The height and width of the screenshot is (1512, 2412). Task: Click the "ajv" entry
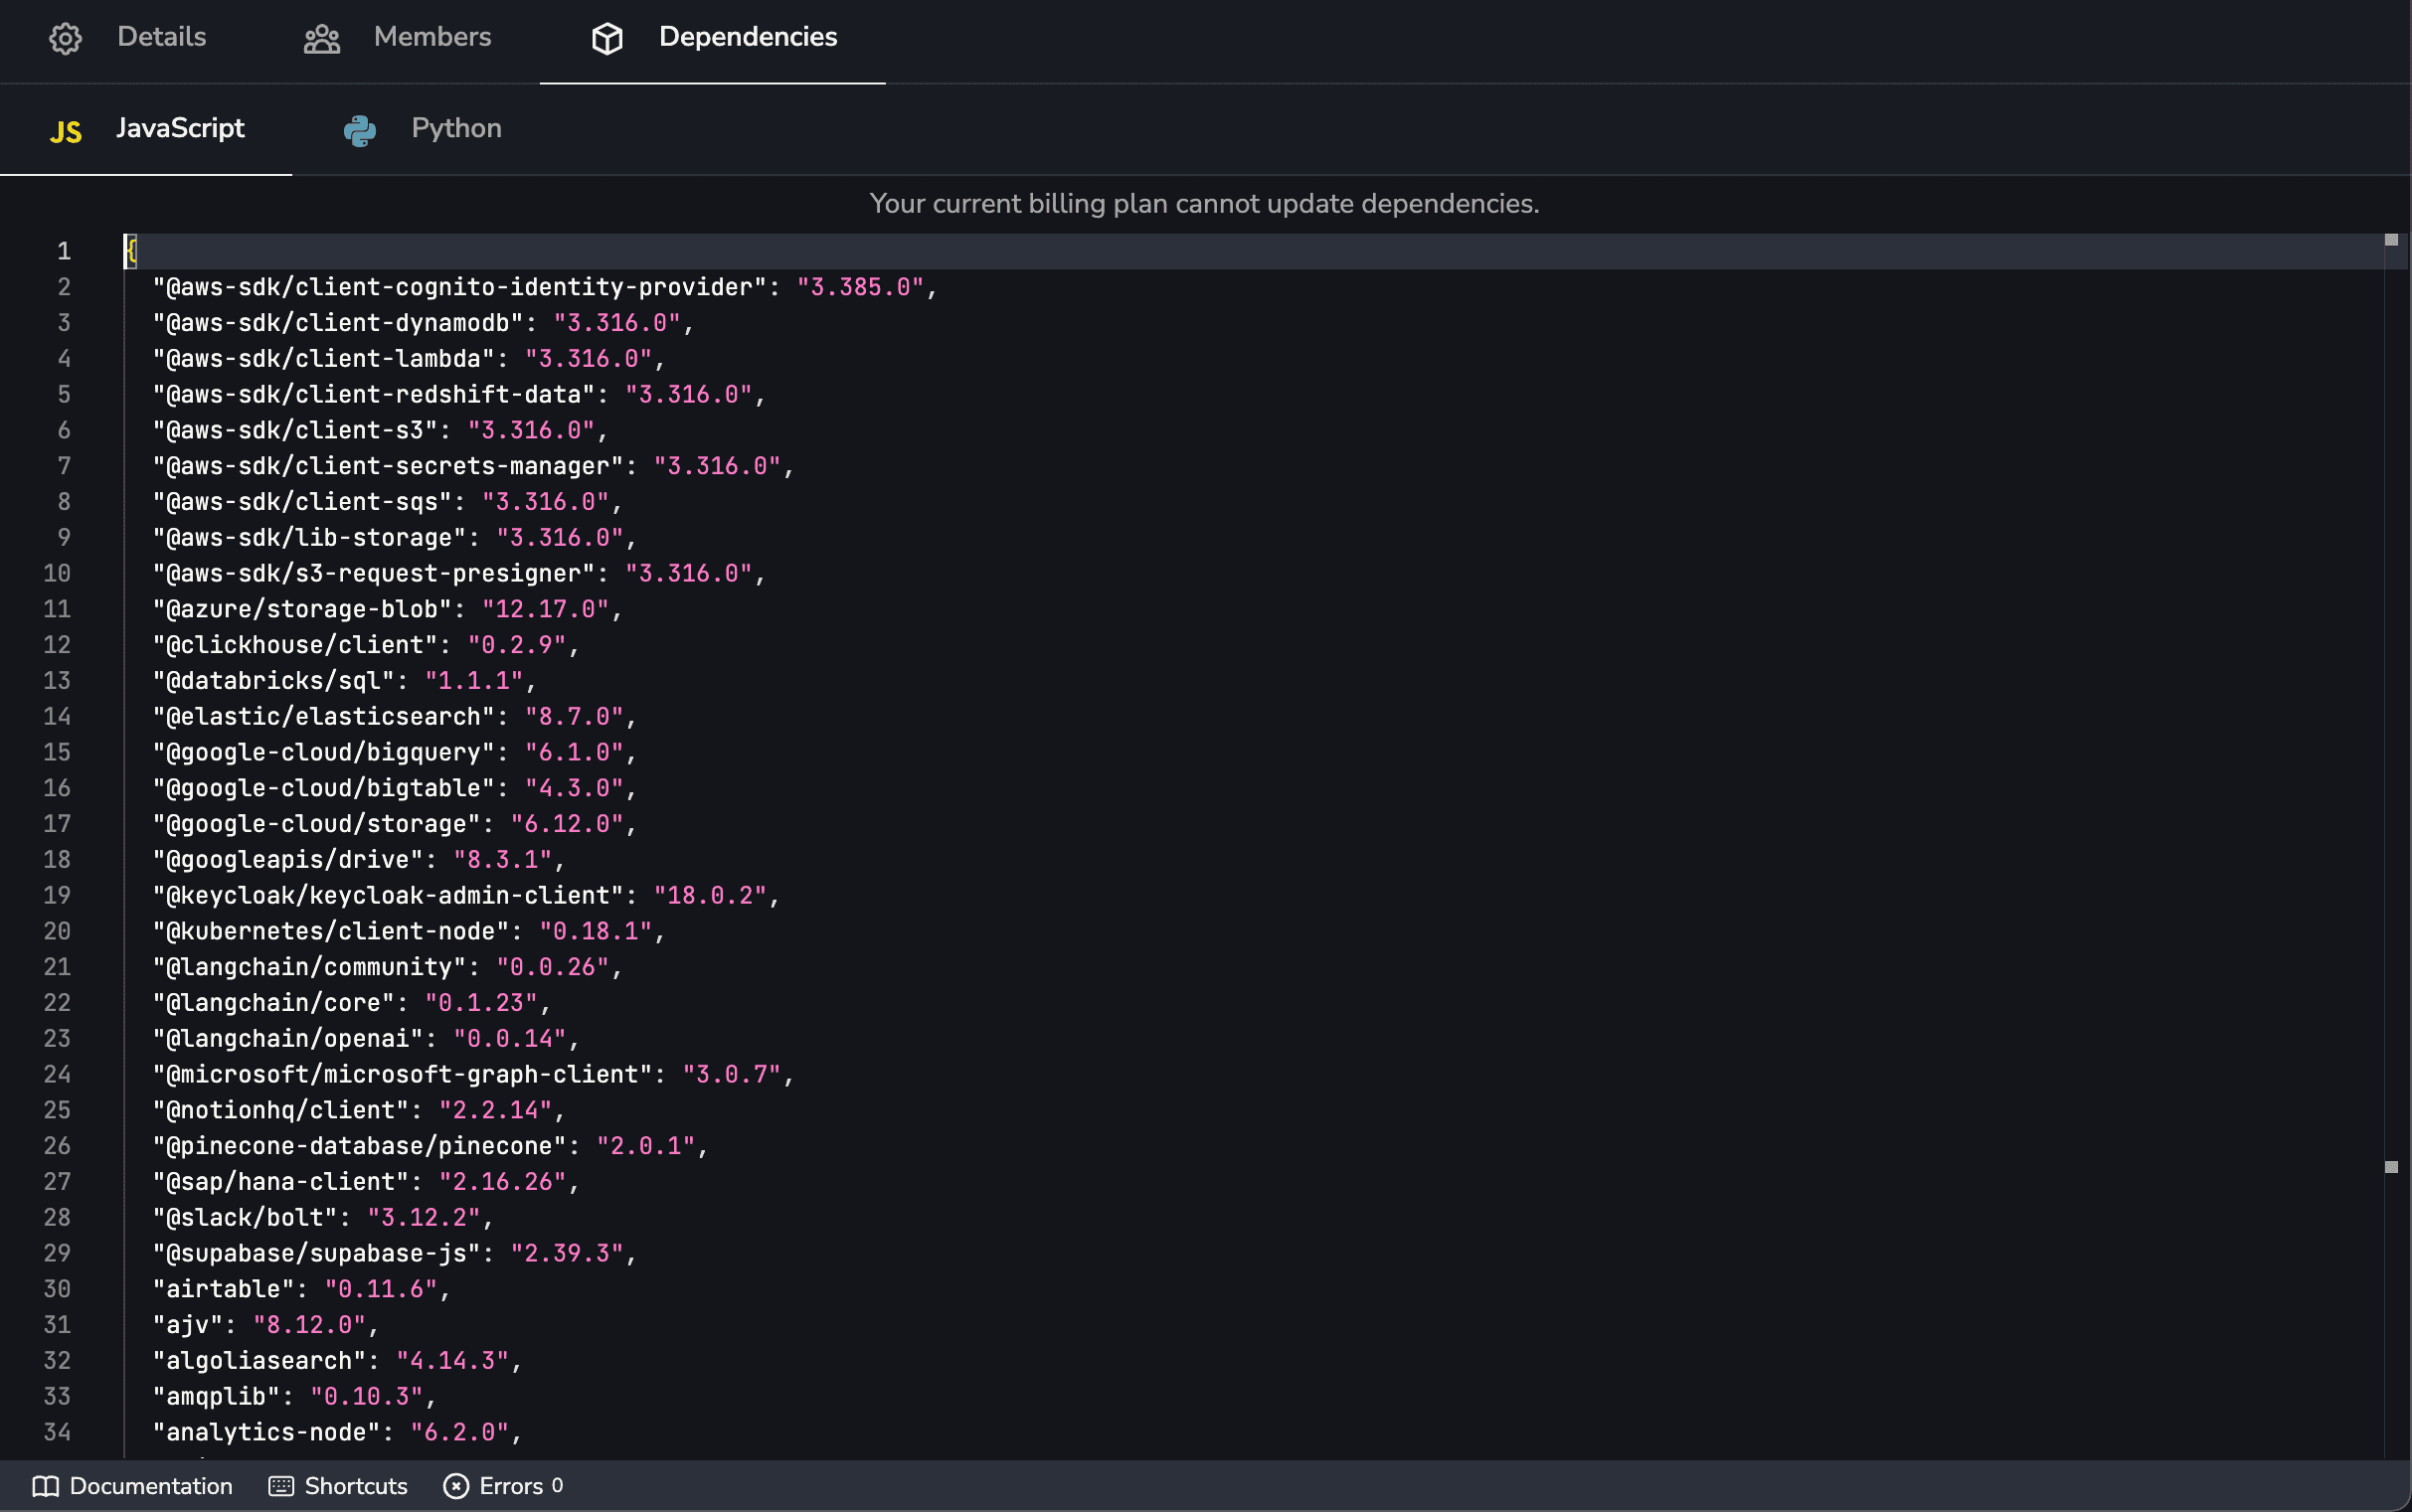266,1326
